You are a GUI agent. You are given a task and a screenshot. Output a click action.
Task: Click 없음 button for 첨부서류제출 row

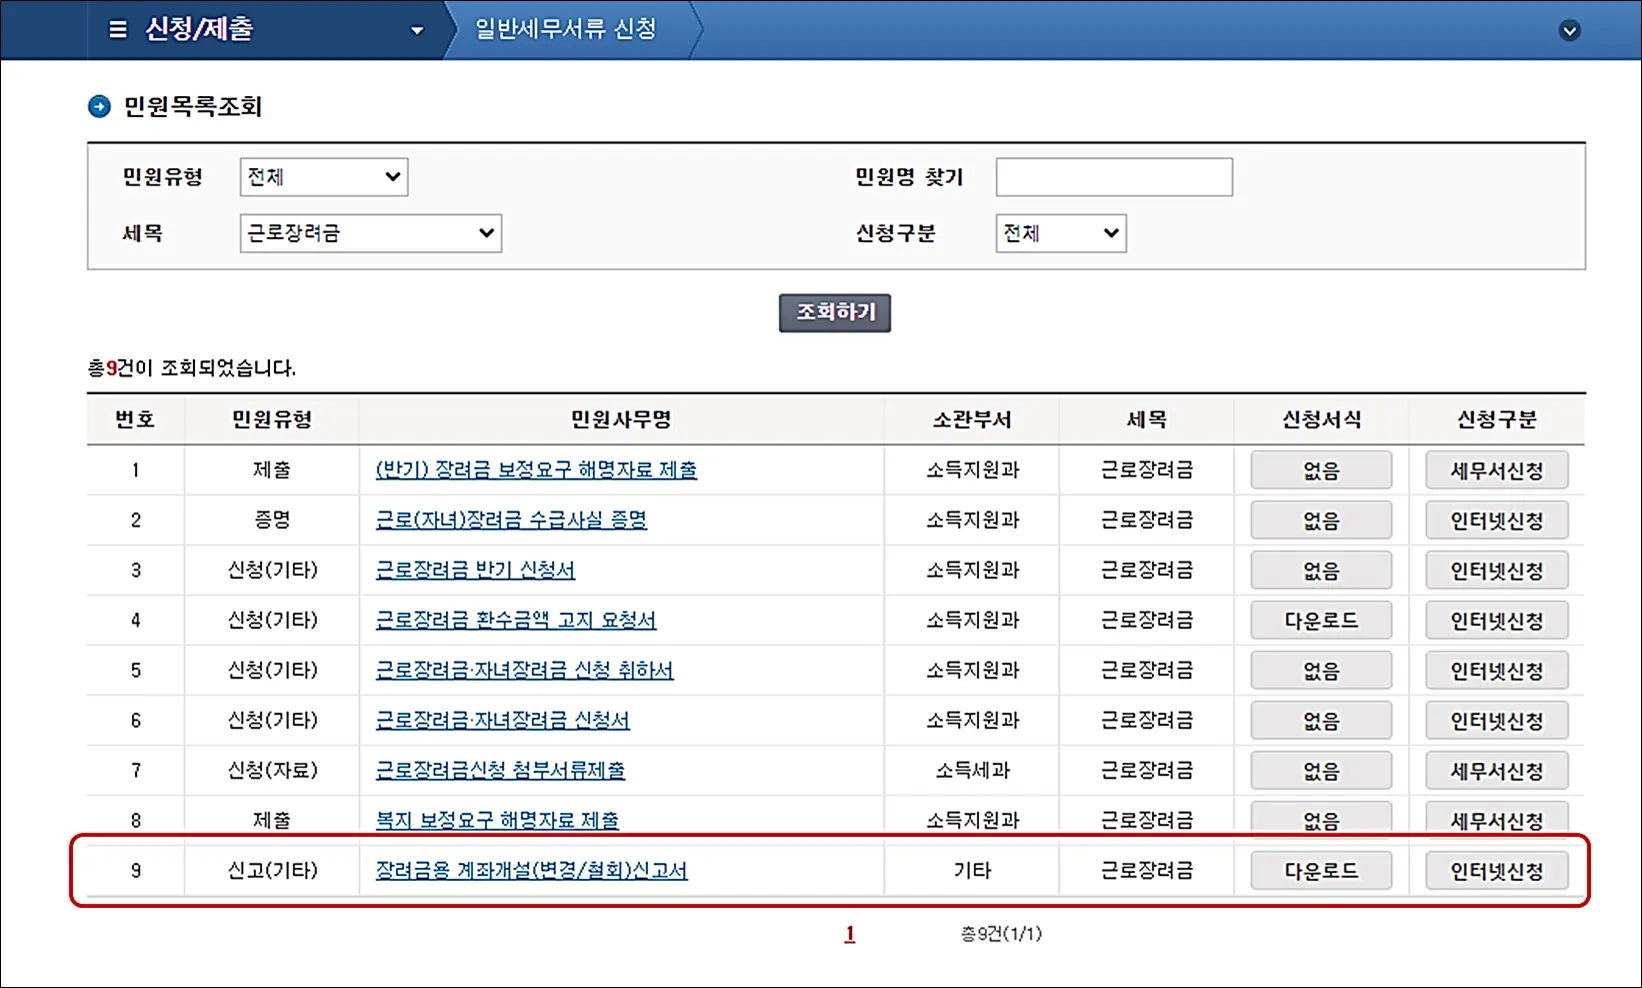(x=1321, y=770)
